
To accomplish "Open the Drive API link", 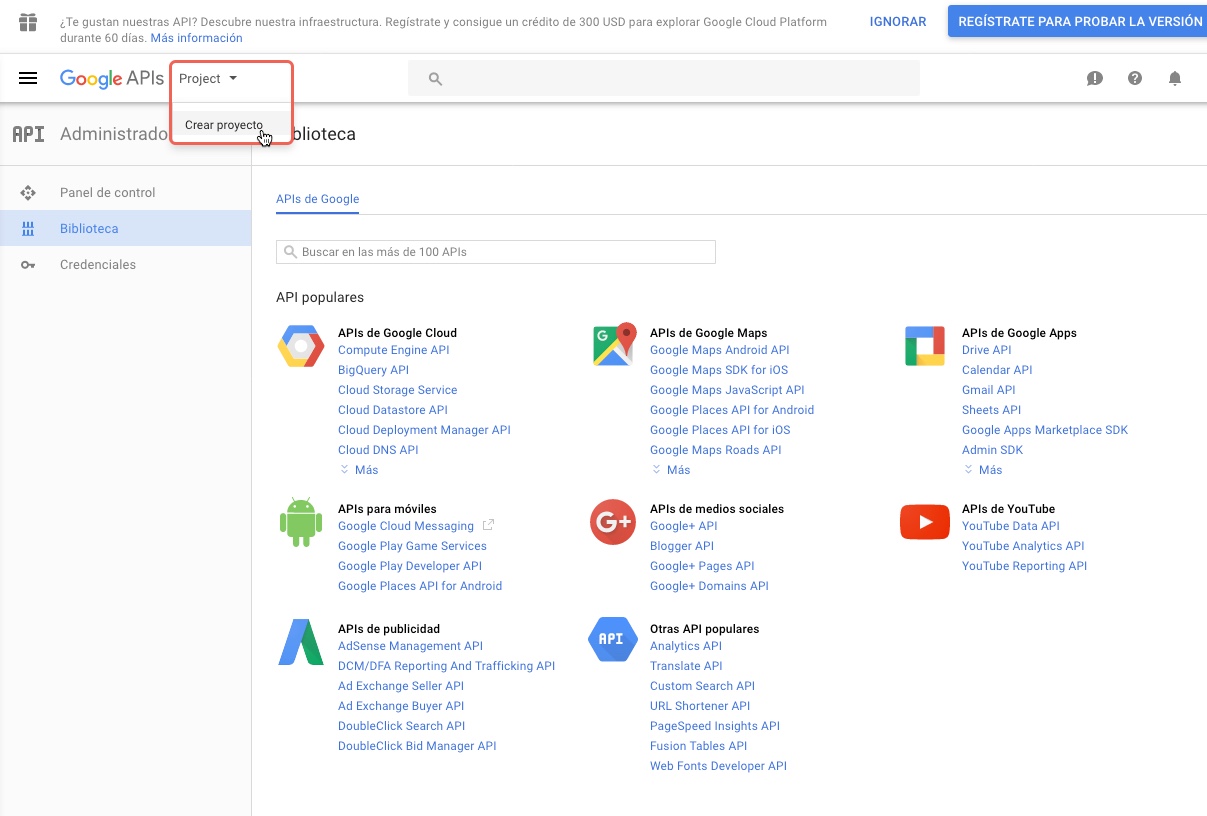I will 987,350.
